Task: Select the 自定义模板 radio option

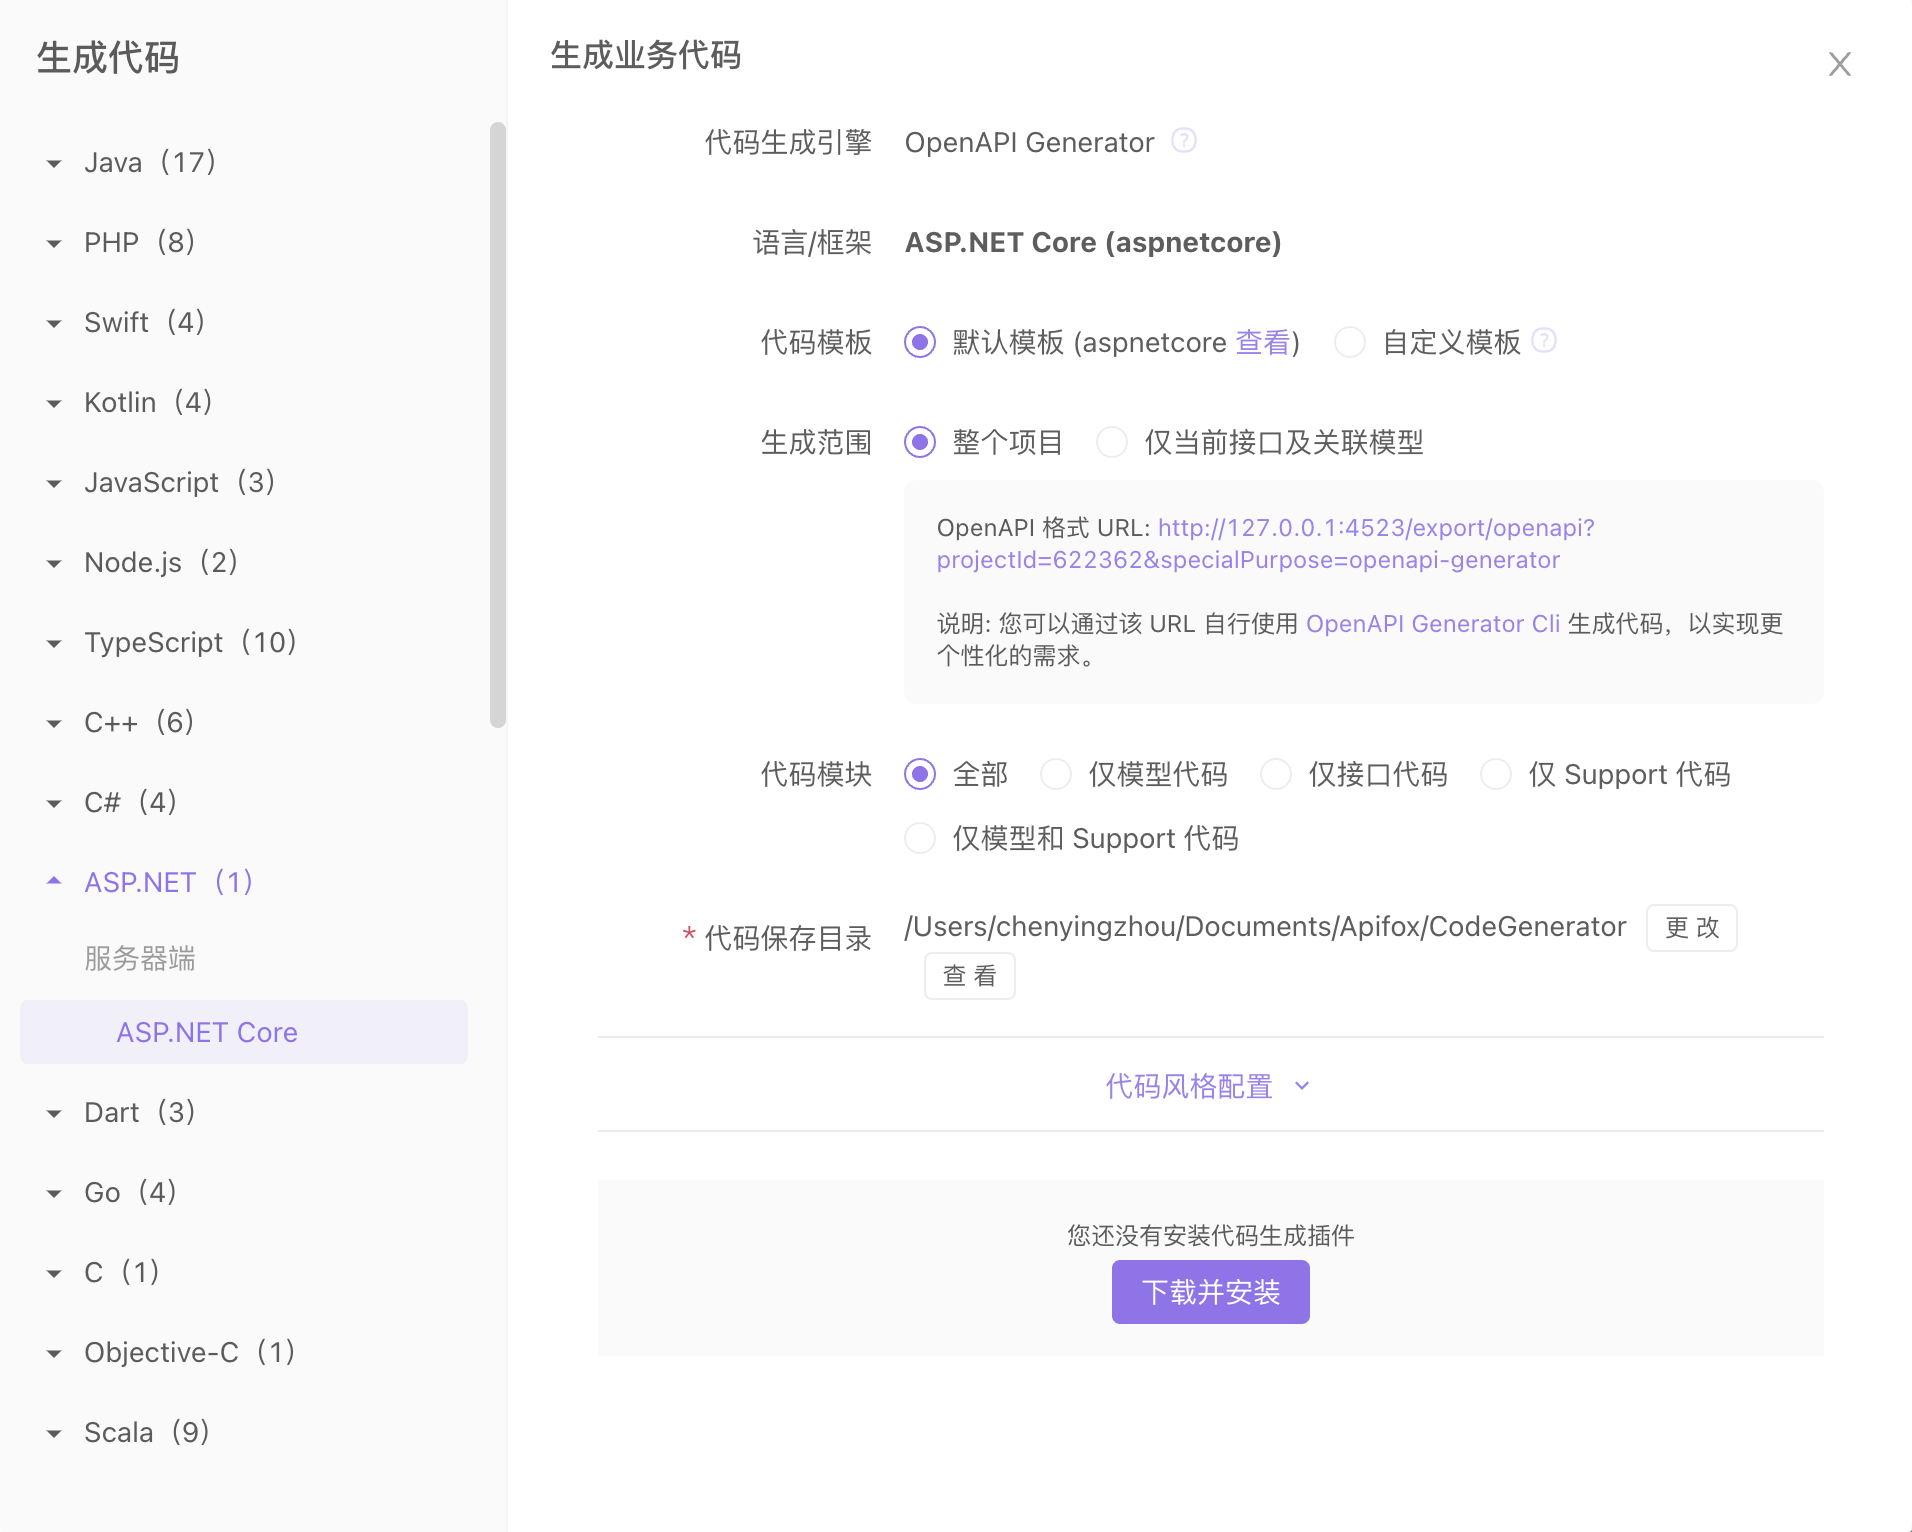Action: pyautogui.click(x=1350, y=342)
